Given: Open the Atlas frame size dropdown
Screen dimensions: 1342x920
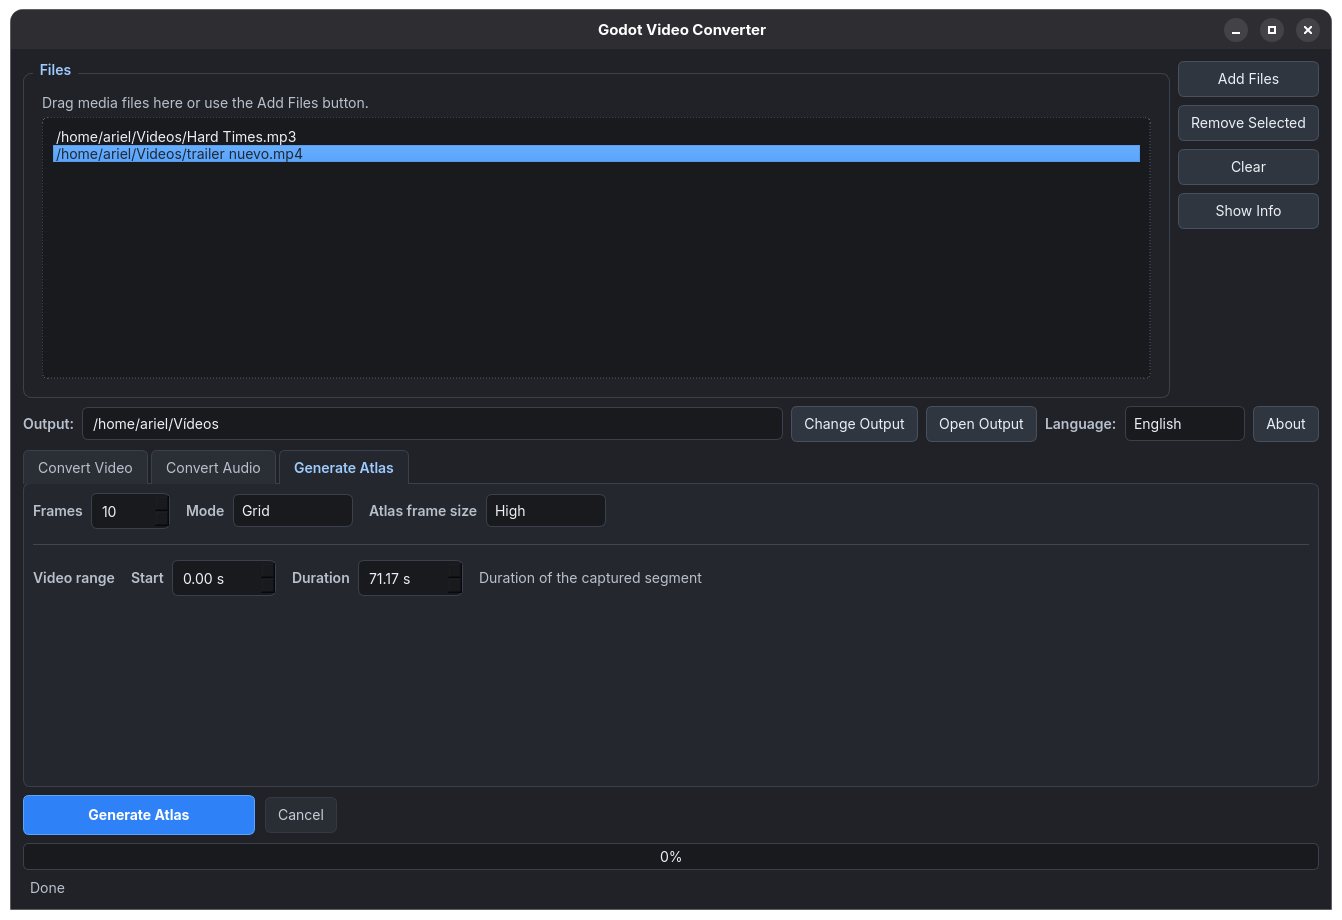Looking at the screenshot, I should click(546, 511).
